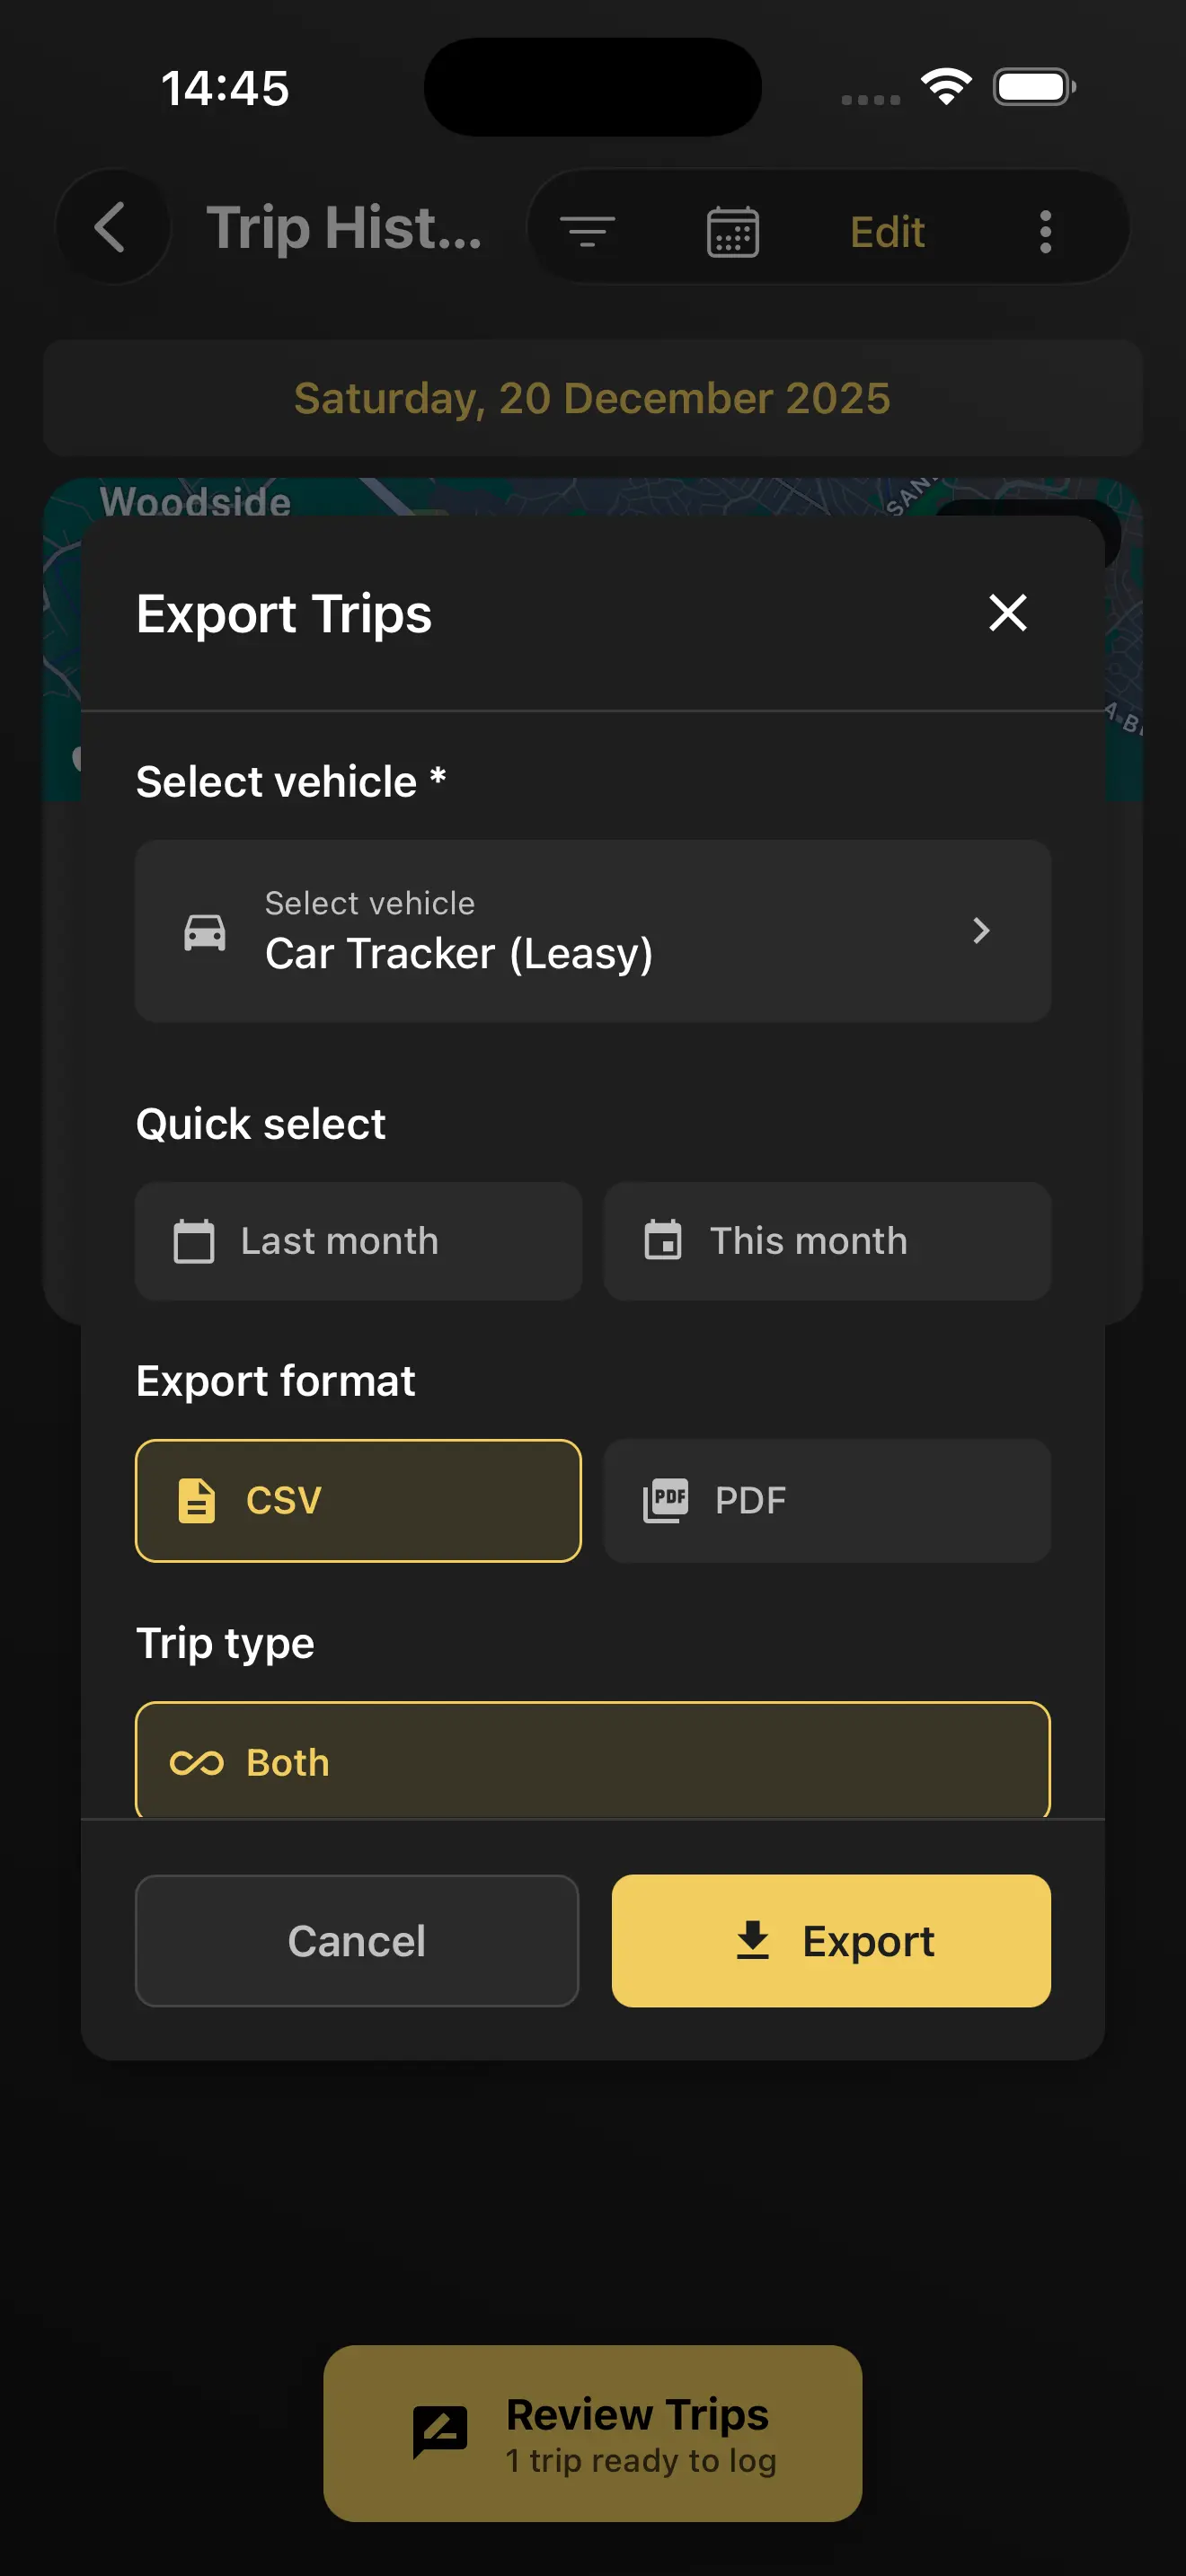Image resolution: width=1186 pixels, height=2576 pixels.
Task: Tap Edit in the top toolbar
Action: click(887, 232)
